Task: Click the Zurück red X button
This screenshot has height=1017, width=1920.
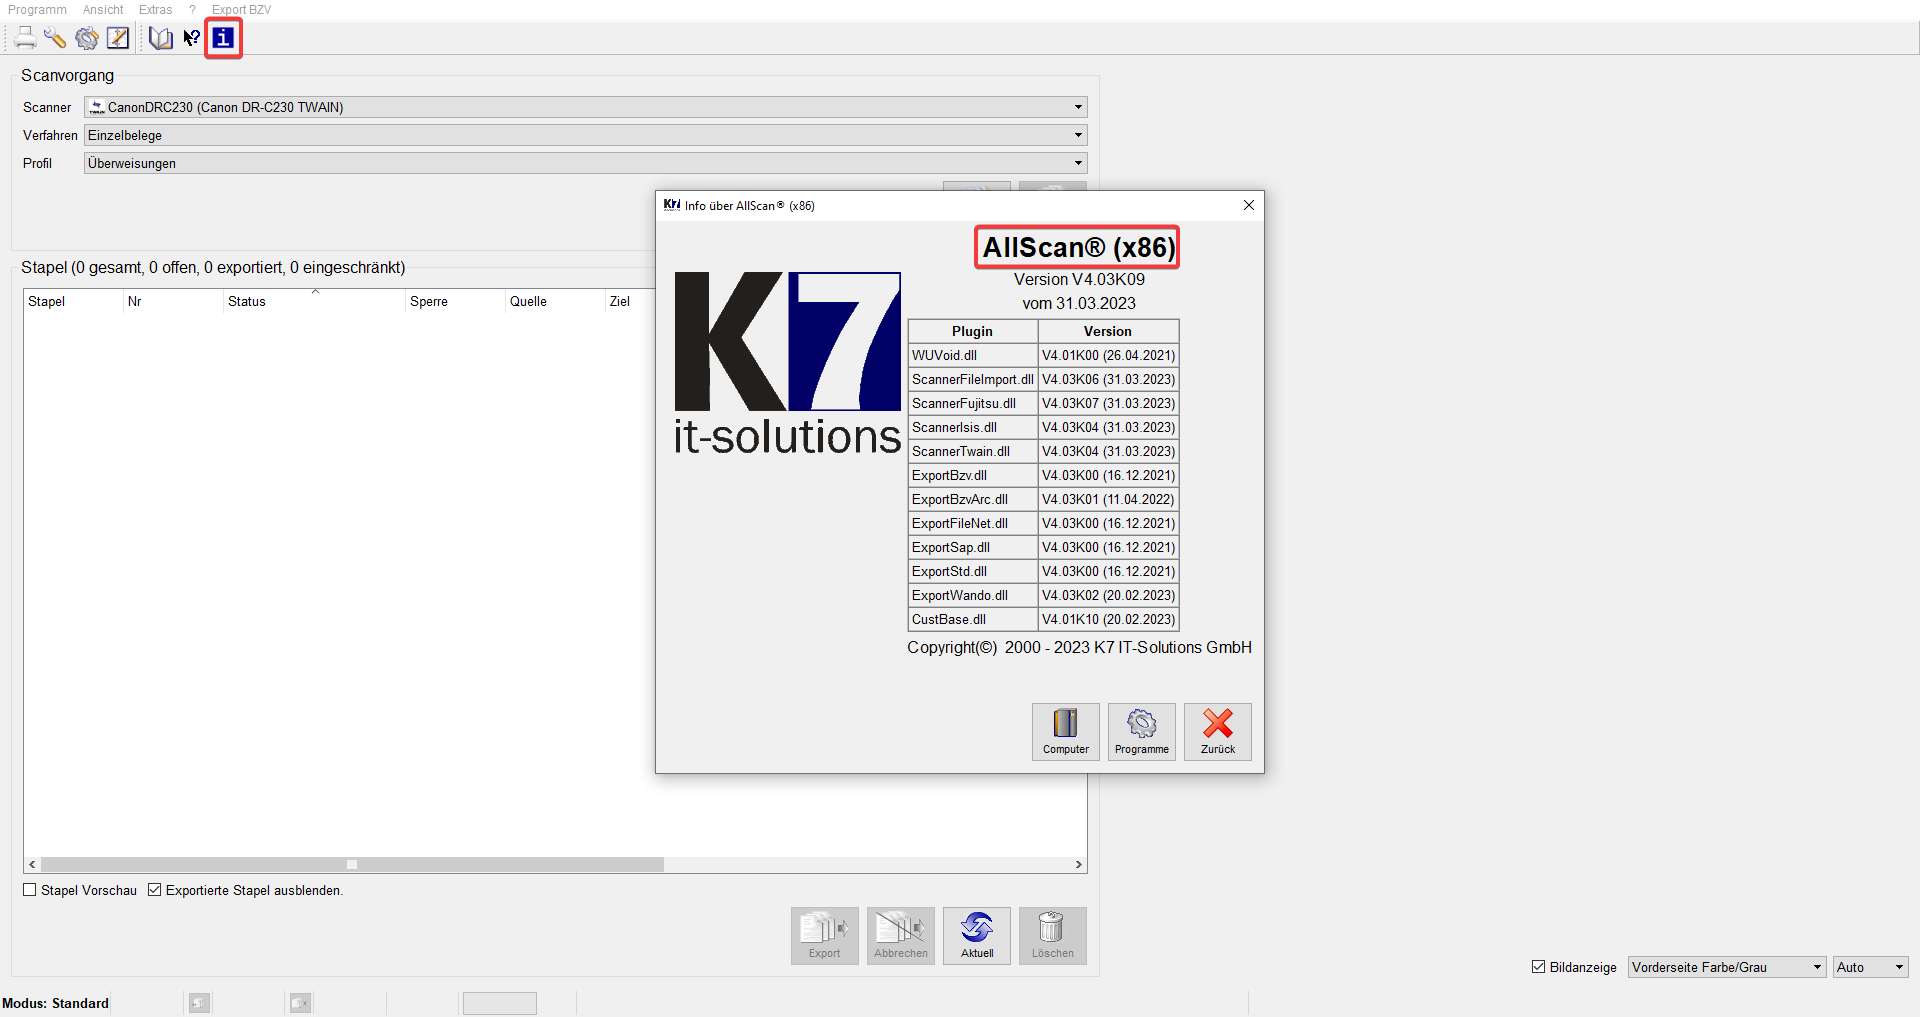Action: coord(1218,732)
